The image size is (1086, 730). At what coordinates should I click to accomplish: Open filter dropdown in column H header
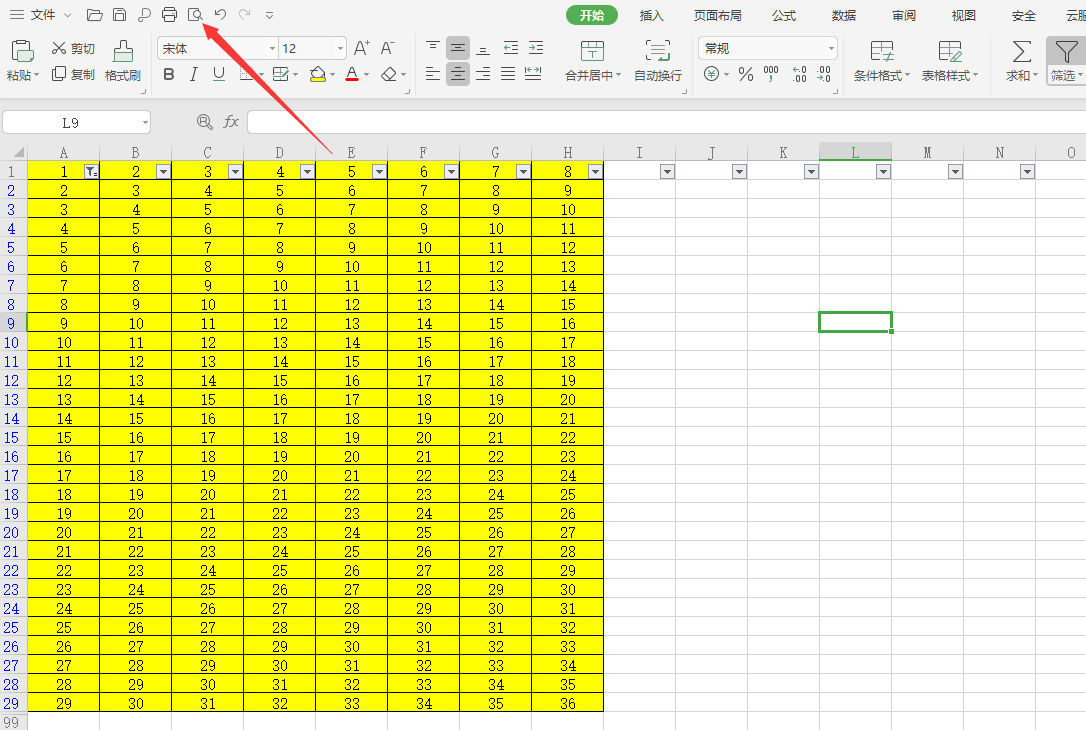point(595,172)
